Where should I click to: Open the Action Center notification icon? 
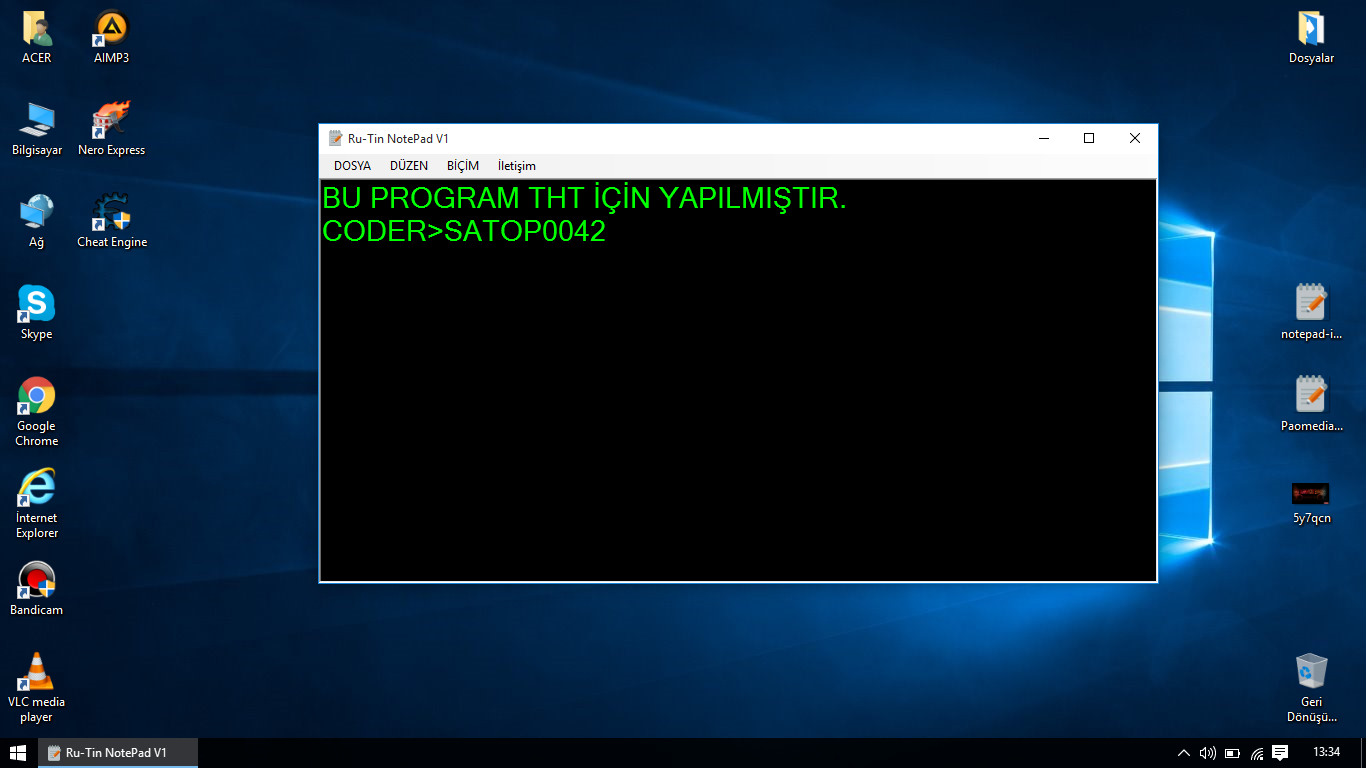pyautogui.click(x=1280, y=753)
